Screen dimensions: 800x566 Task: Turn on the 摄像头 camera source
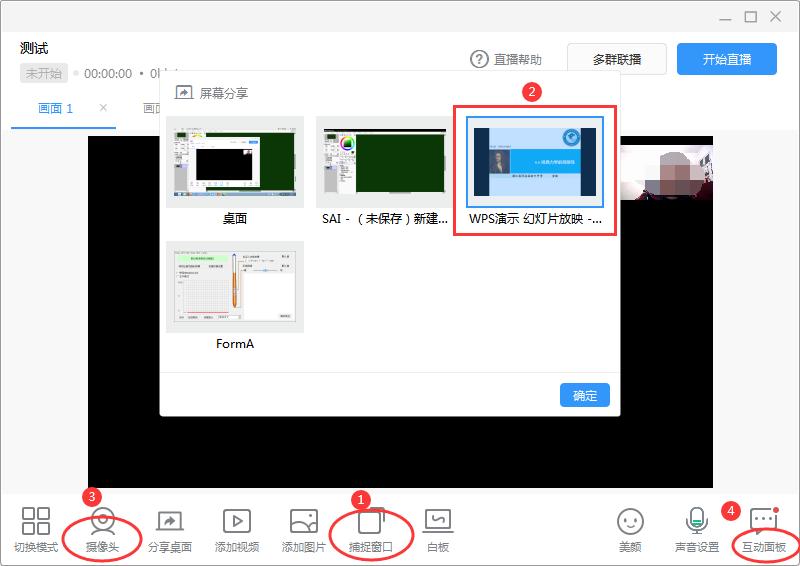click(103, 530)
